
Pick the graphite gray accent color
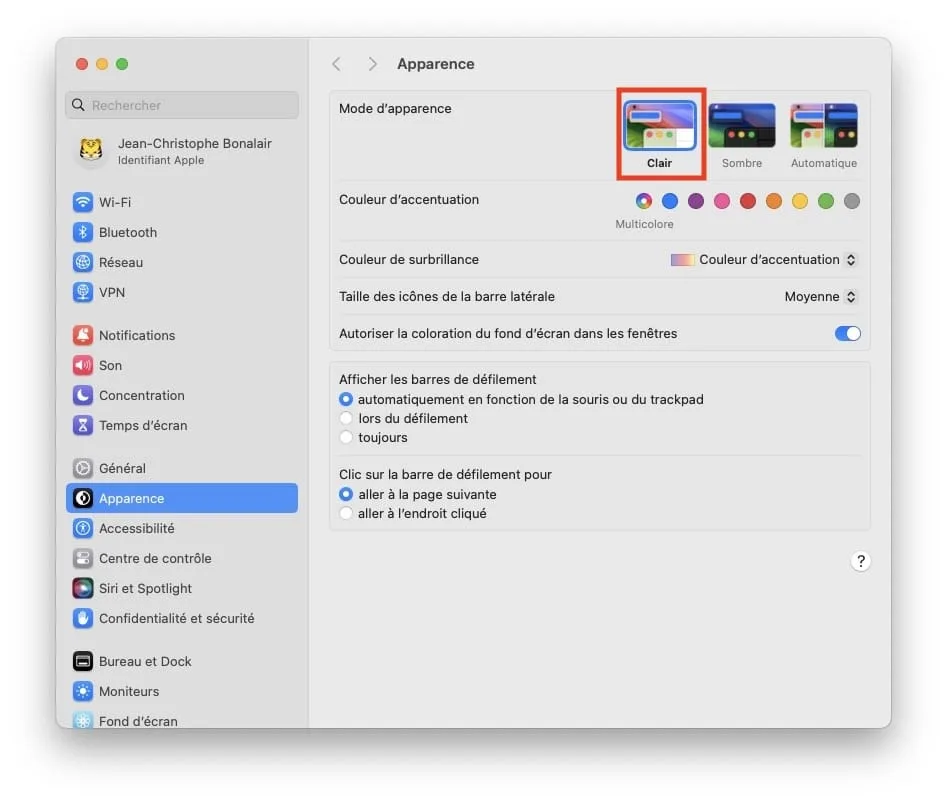852,201
